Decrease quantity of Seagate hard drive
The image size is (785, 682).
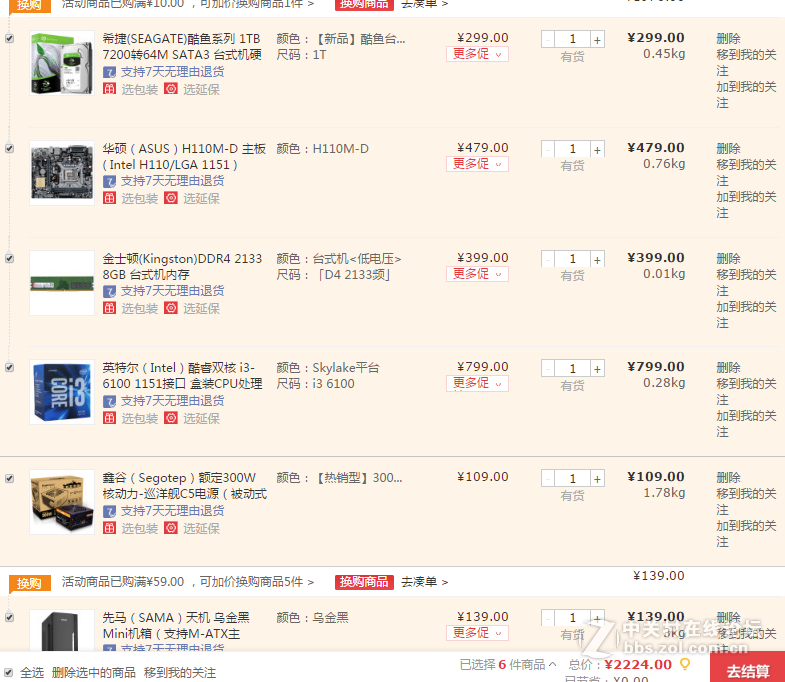[x=548, y=40]
